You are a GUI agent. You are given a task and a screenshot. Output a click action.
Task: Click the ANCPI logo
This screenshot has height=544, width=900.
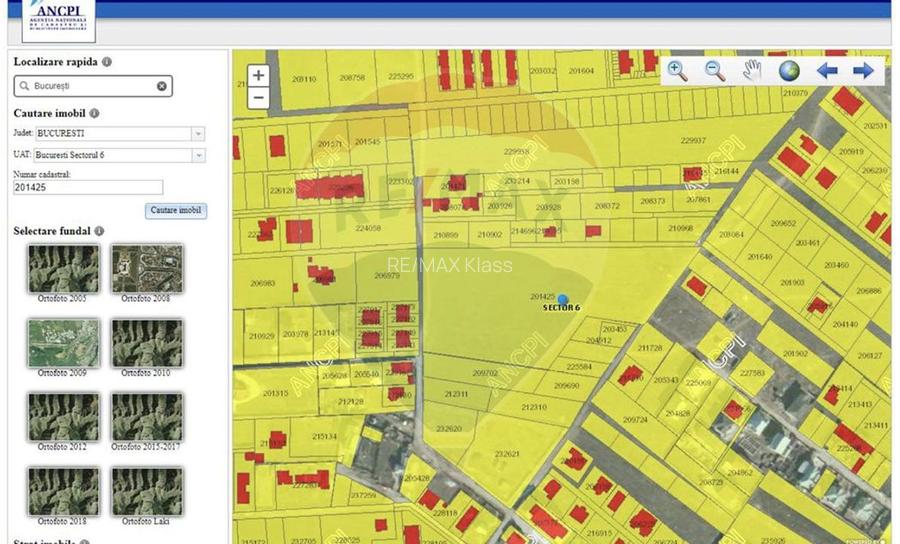point(59,20)
